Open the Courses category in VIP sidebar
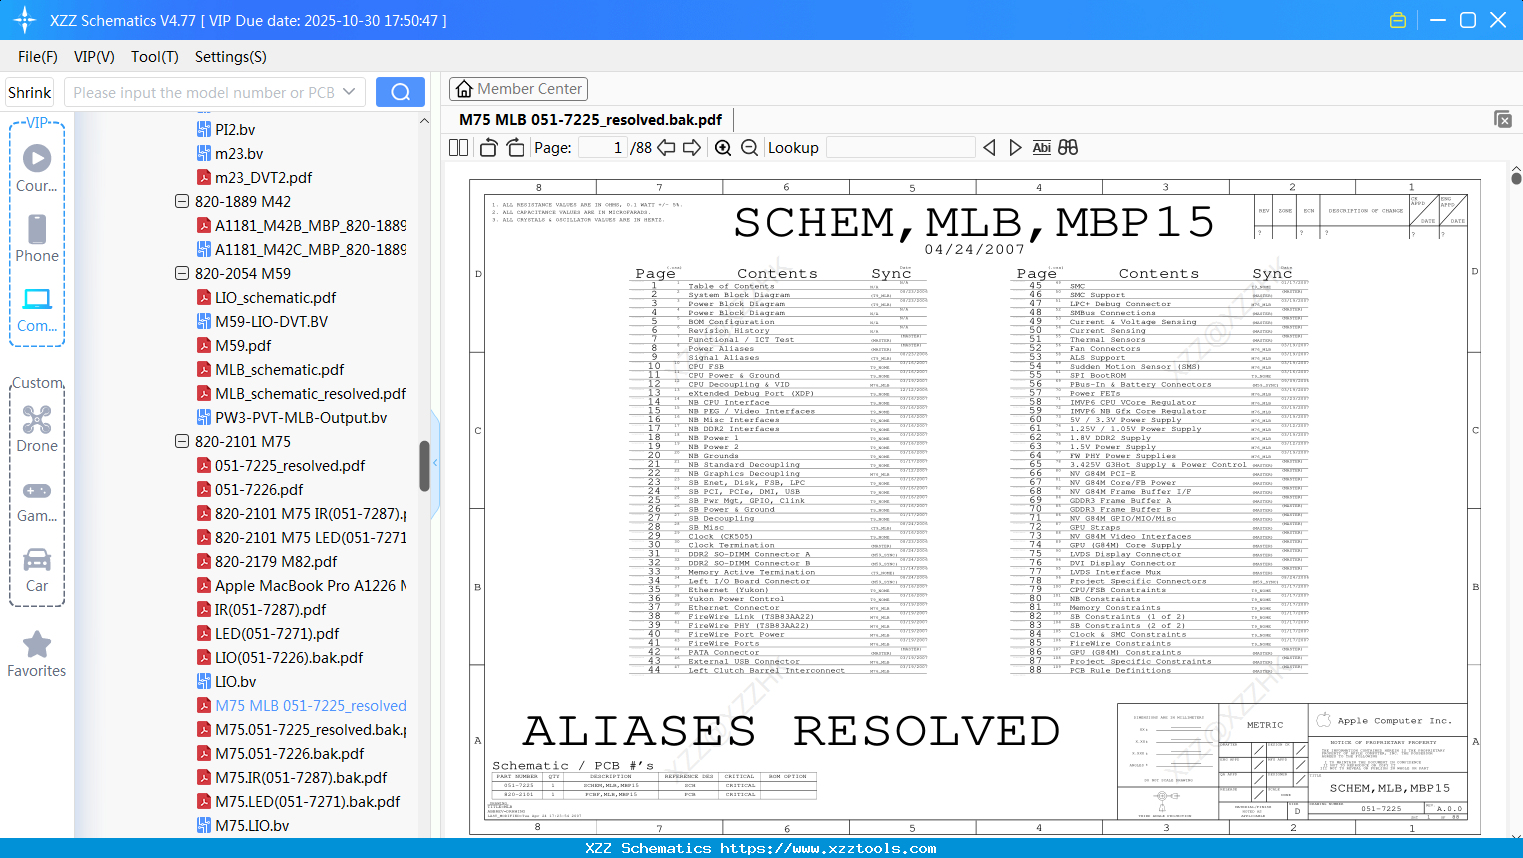 [x=37, y=169]
